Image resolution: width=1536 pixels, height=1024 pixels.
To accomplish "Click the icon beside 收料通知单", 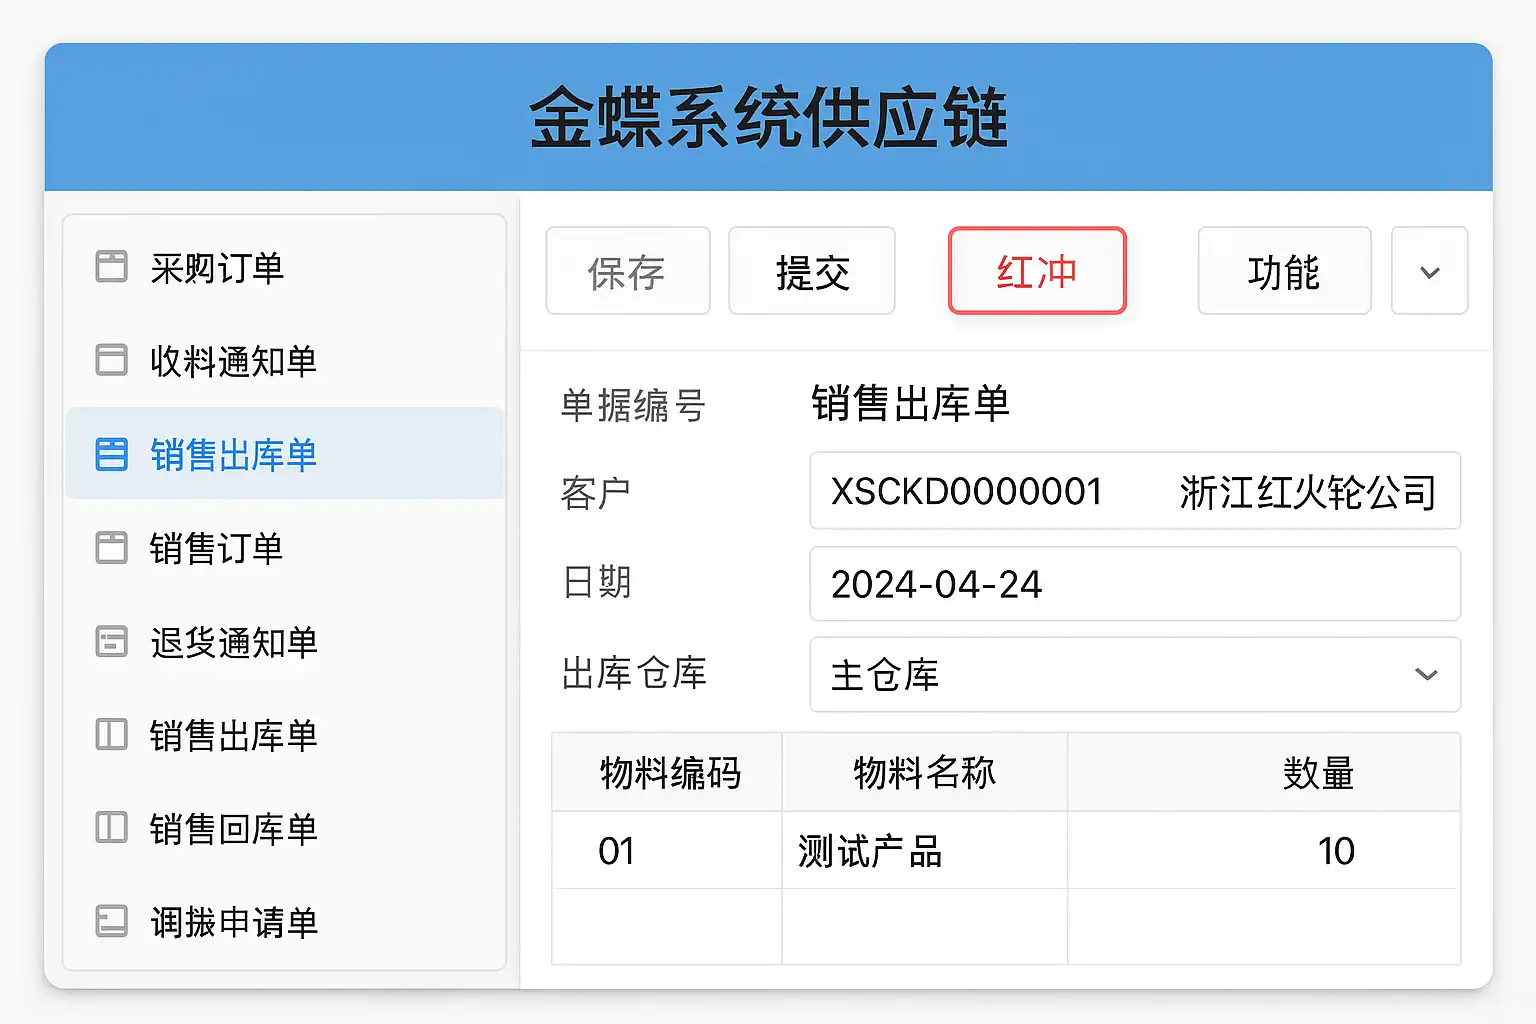I will click(111, 360).
